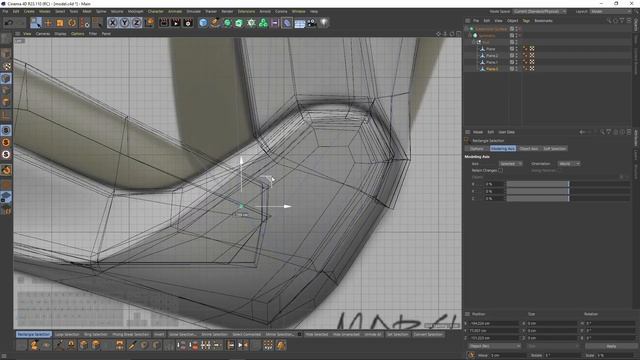
Task: Open the Layout dropdown at top right
Action: click(611, 11)
